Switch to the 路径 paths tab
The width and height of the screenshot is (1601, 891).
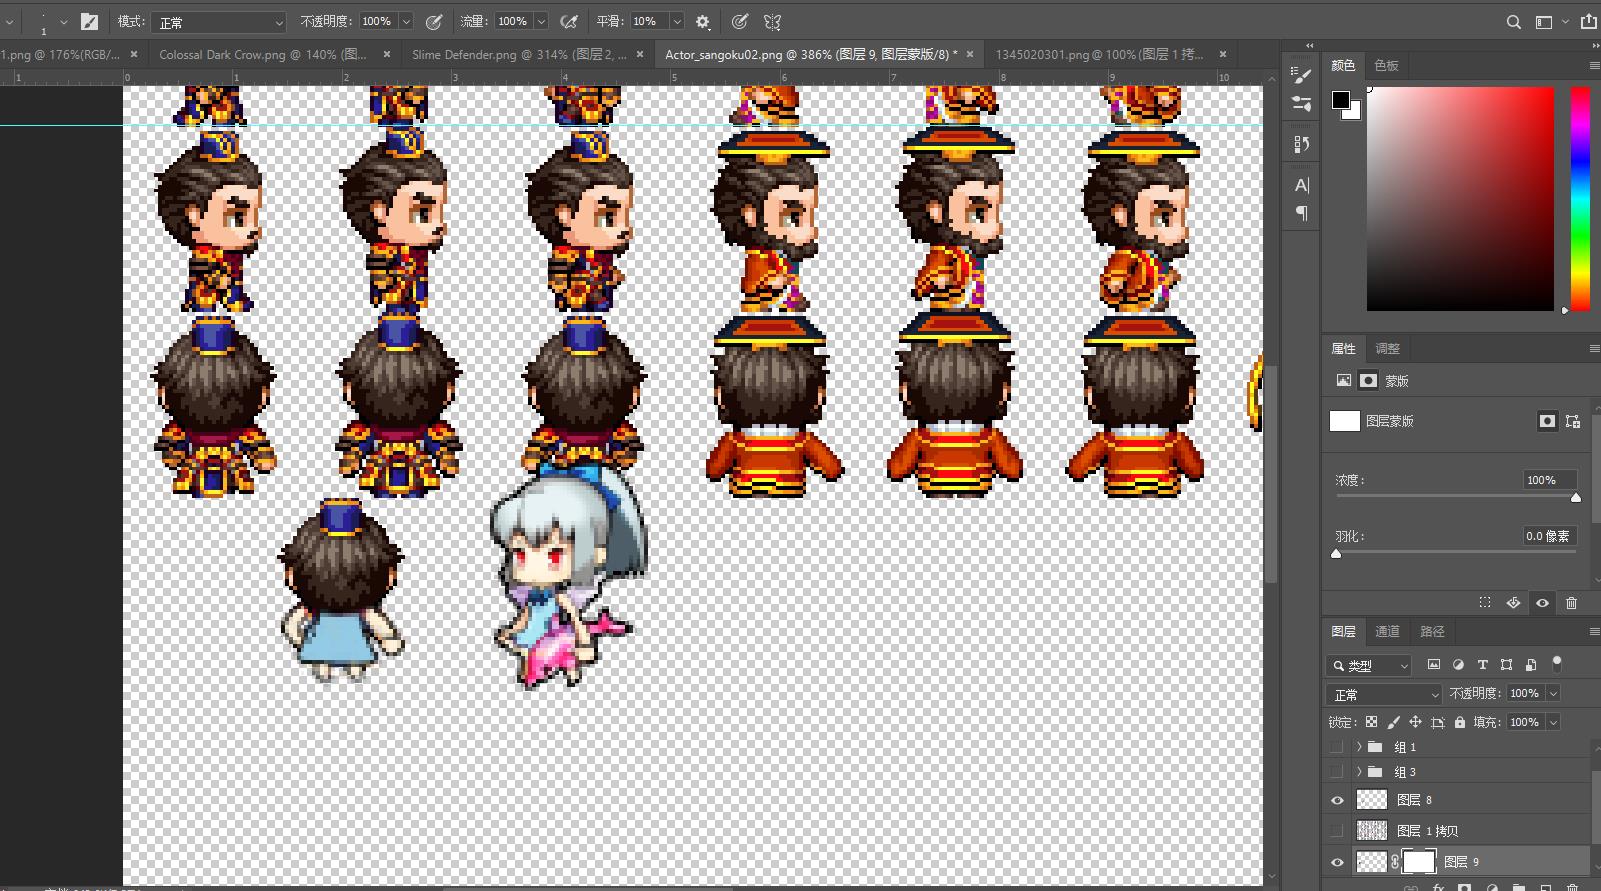coord(1432,632)
